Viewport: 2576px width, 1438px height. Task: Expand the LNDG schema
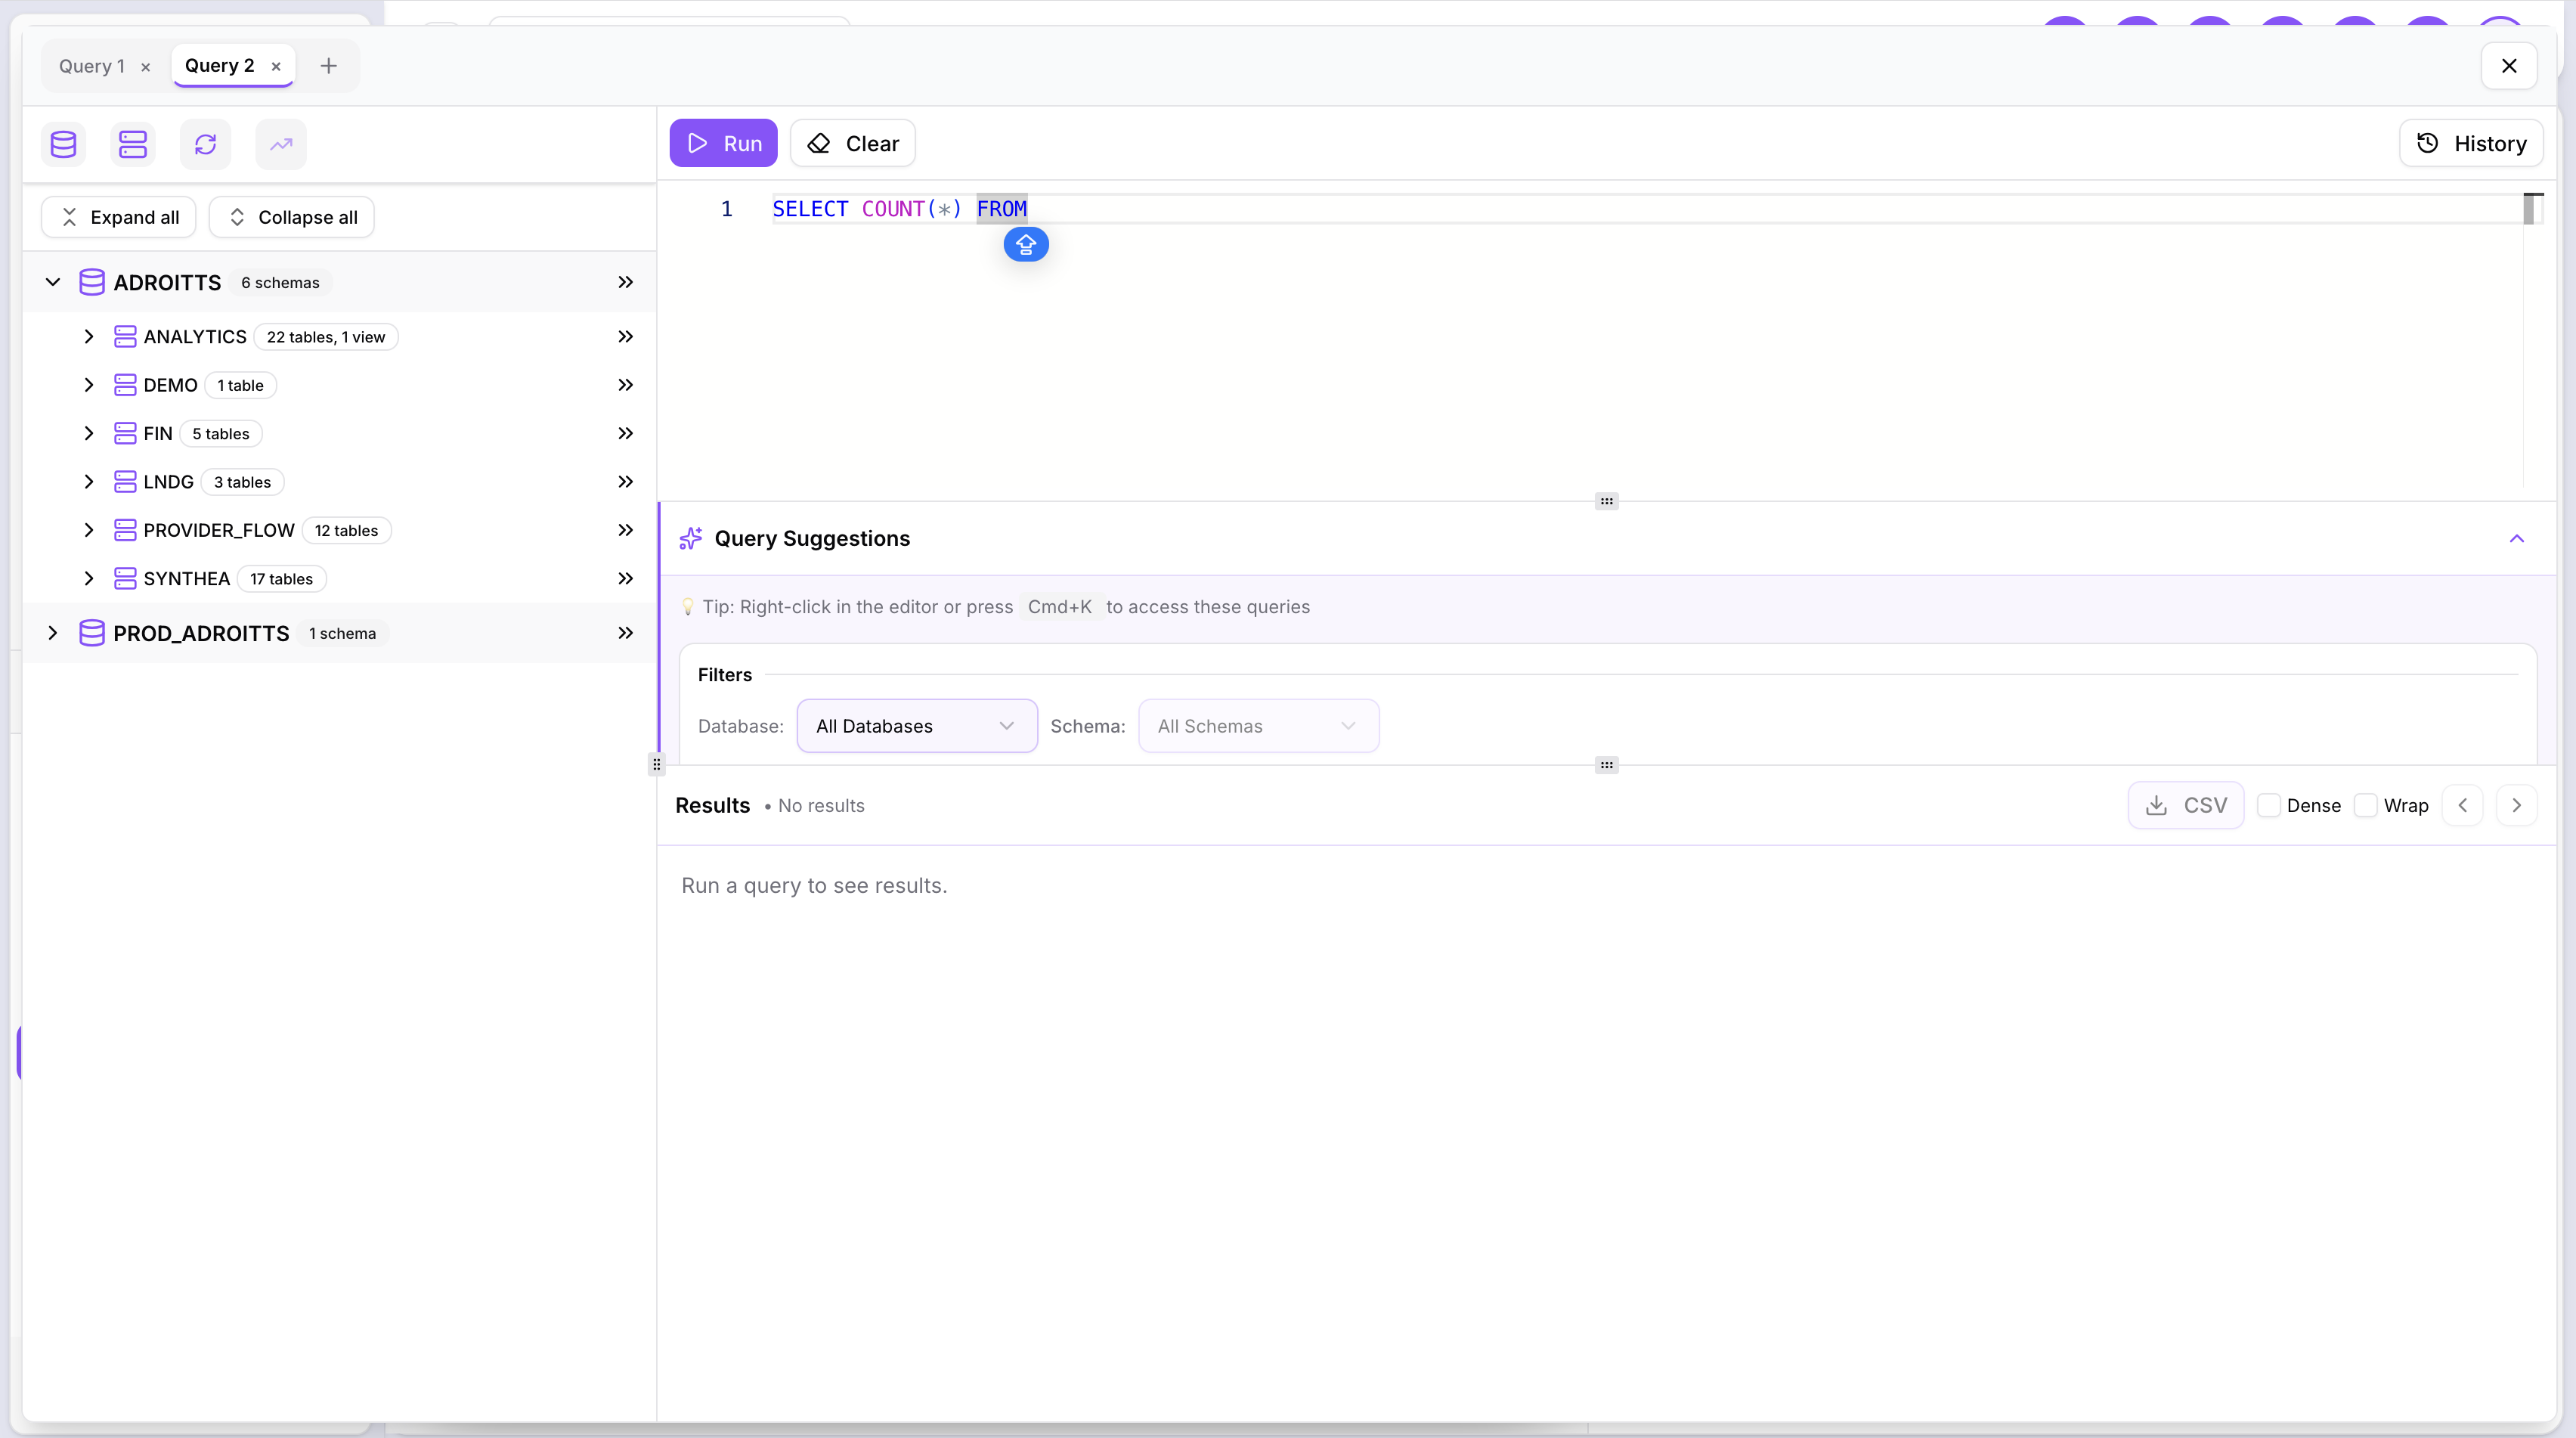tap(89, 482)
